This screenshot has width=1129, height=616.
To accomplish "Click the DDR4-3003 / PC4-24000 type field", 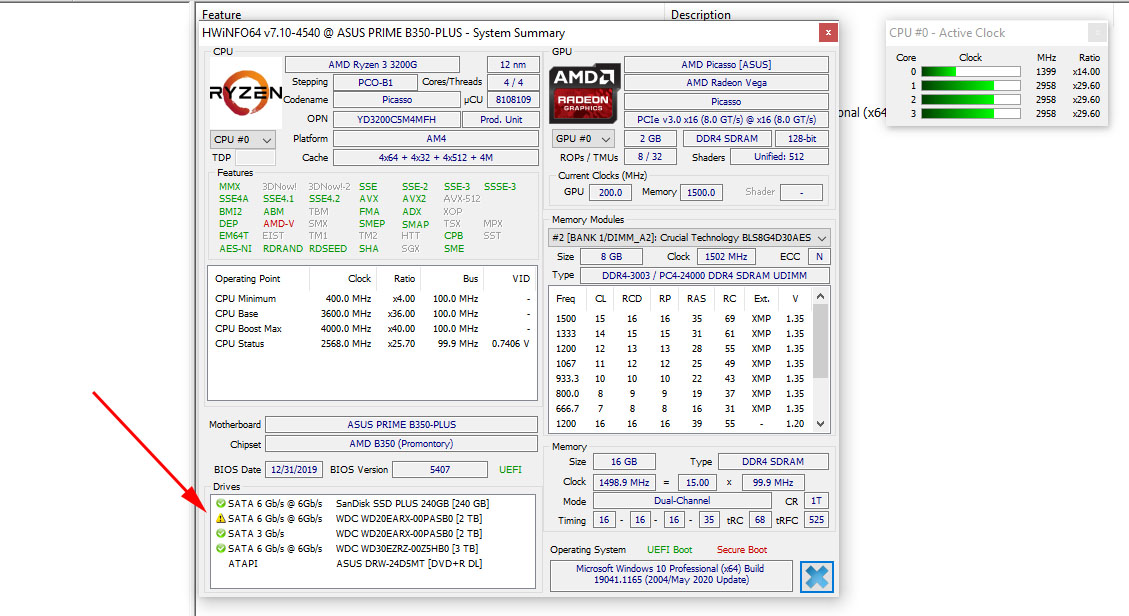I will 705,276.
